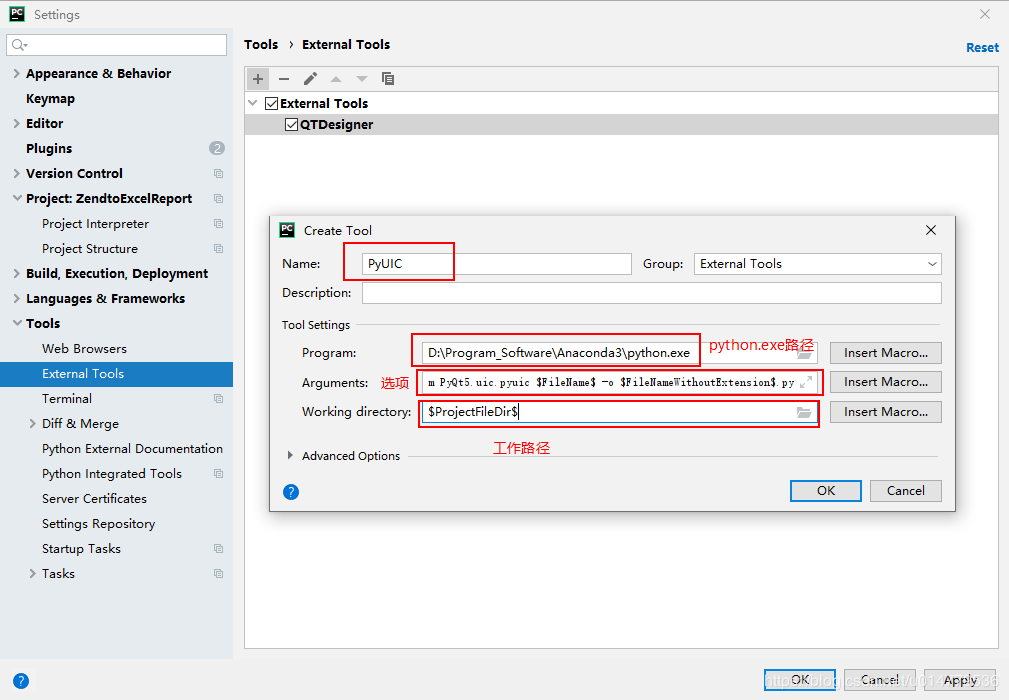Open Settings help question mark icon
Image resolution: width=1009 pixels, height=700 pixels.
pos(21,681)
